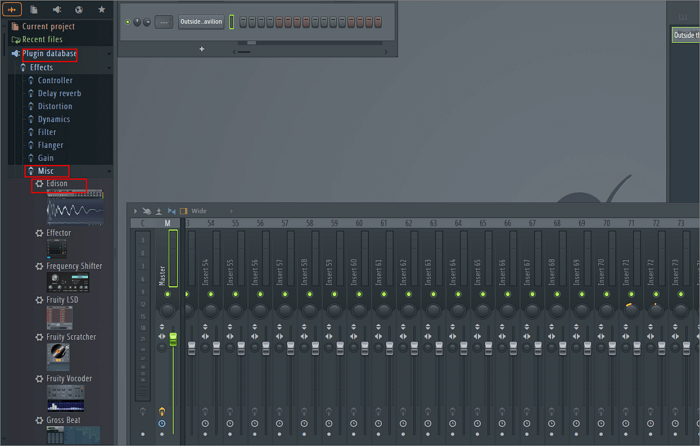The image size is (700, 446).
Task: Click Insert 58 polarity swap arrows
Action: (304, 327)
